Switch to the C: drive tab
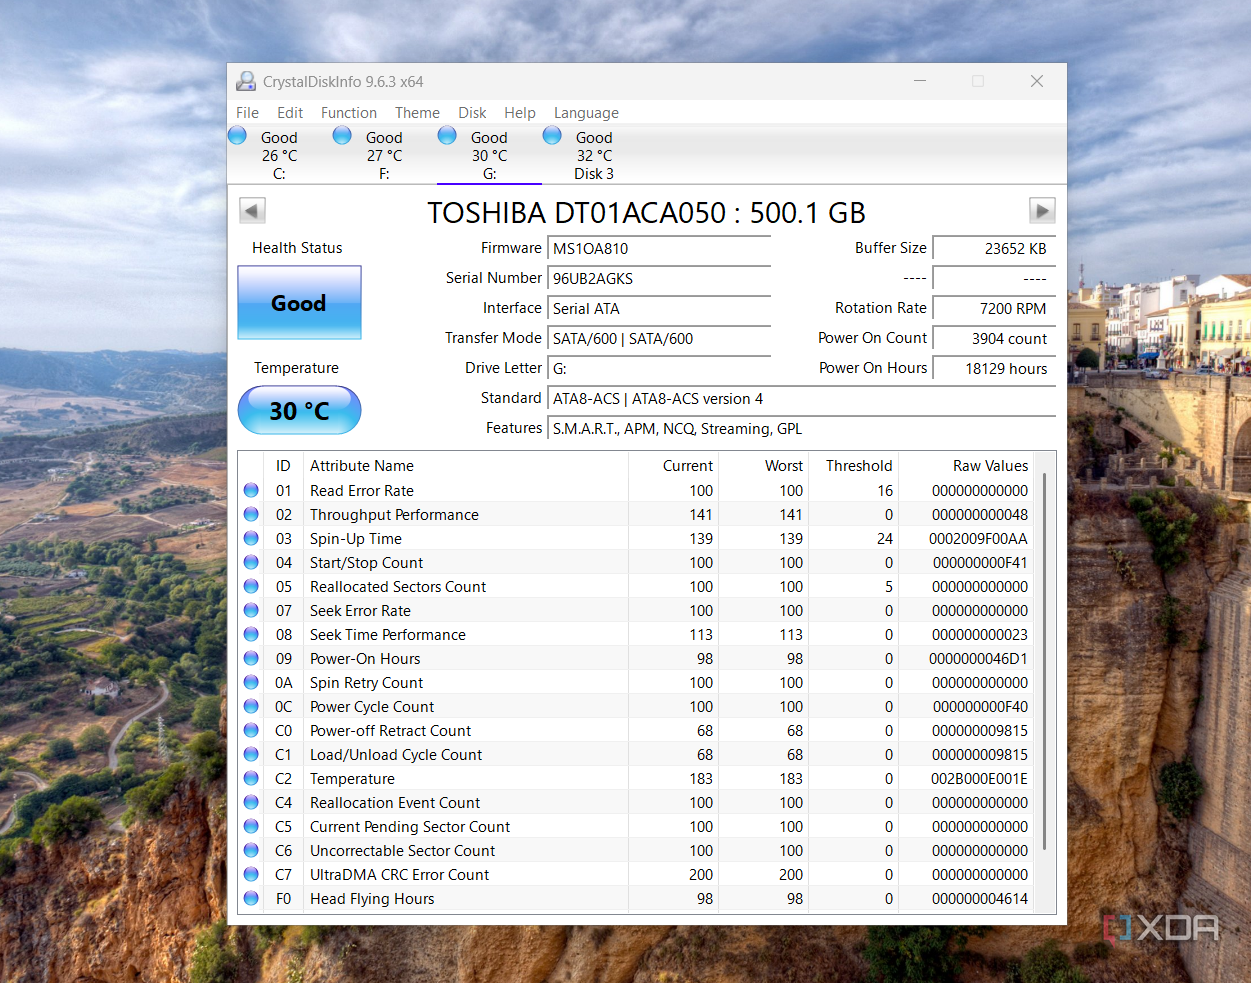This screenshot has width=1251, height=983. (279, 155)
